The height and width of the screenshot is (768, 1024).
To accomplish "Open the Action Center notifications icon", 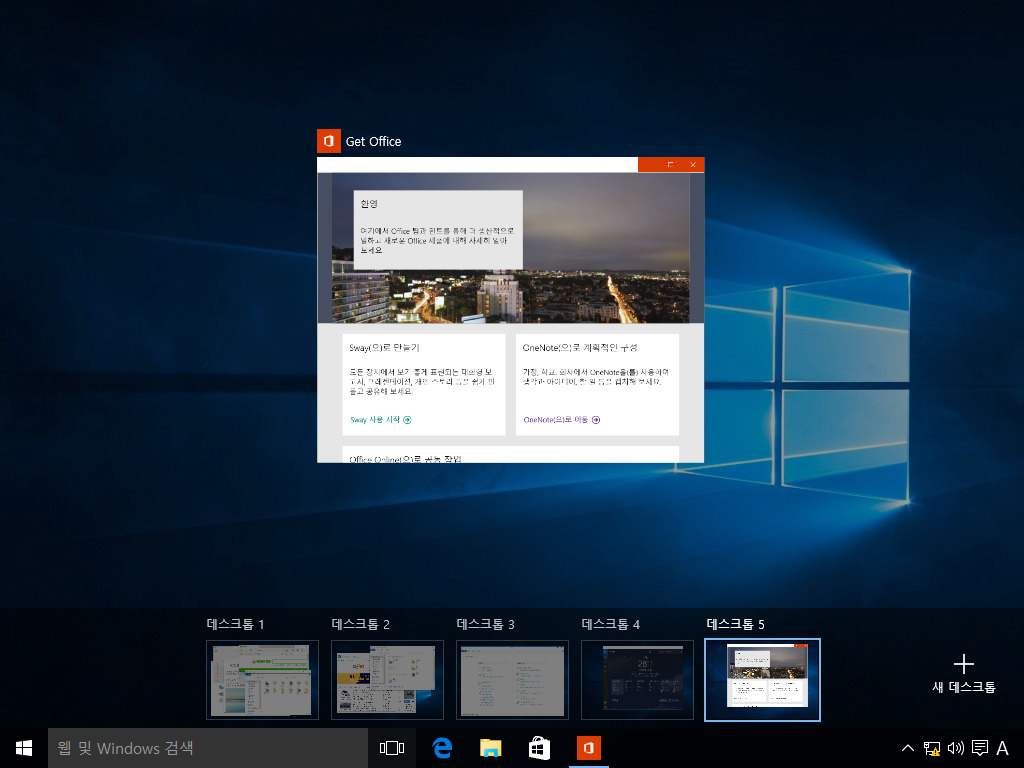I will (980, 748).
